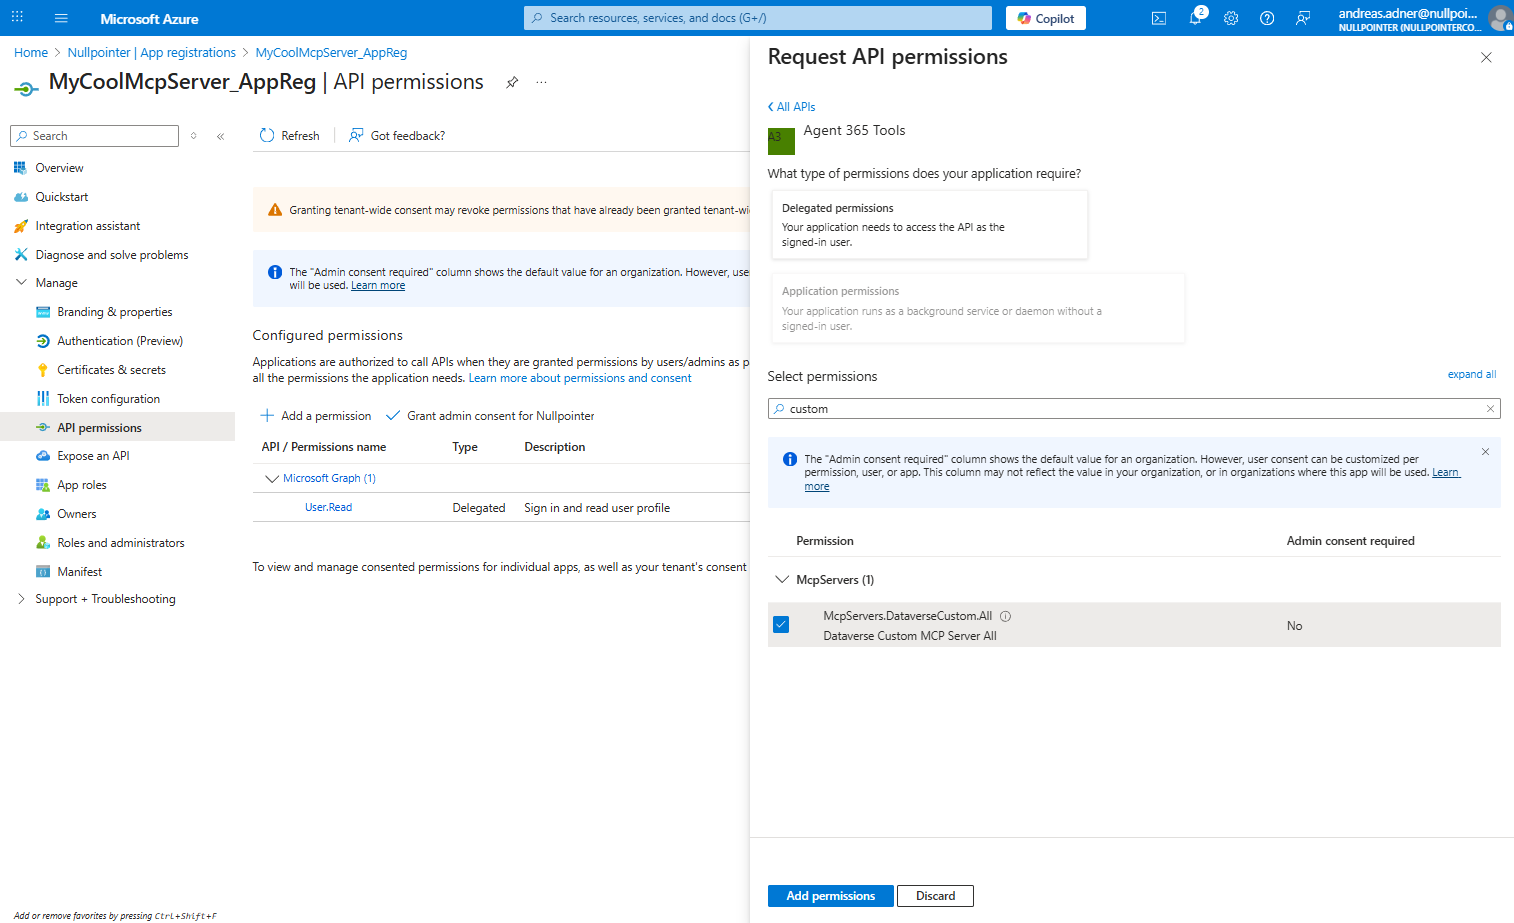
Task: Go back via the All APIs link
Action: pyautogui.click(x=791, y=107)
